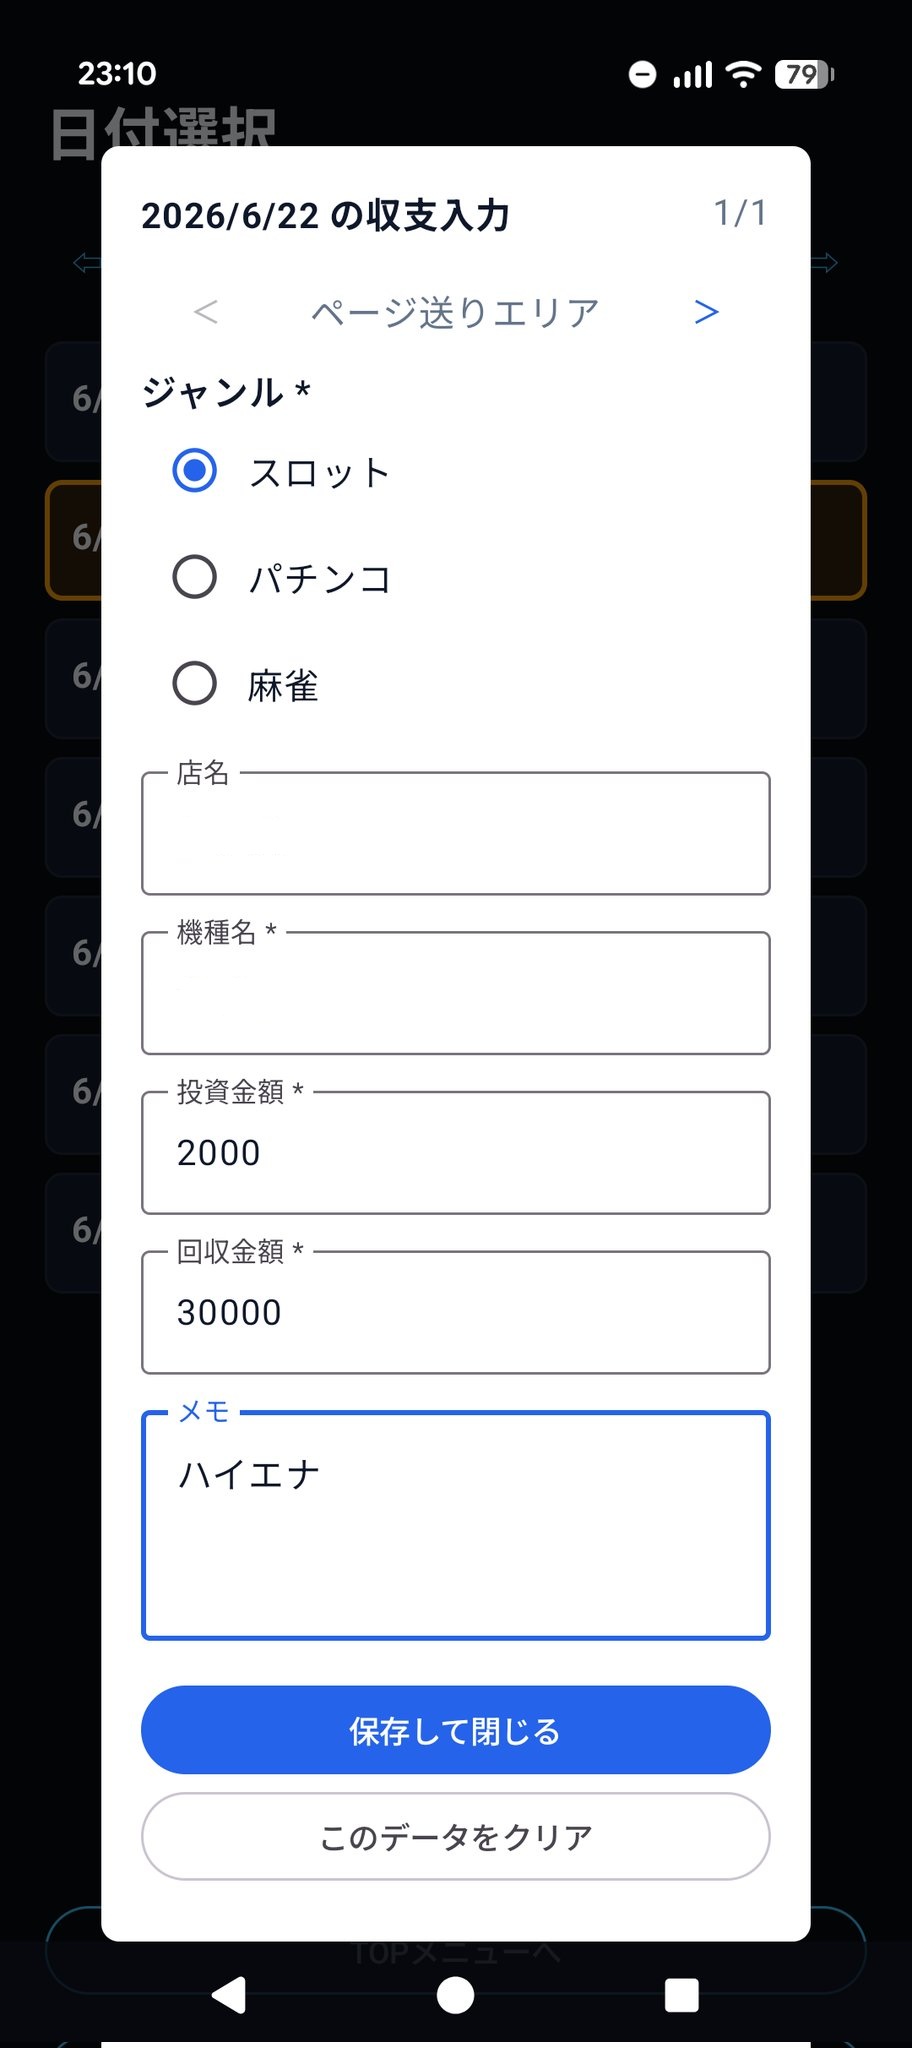This screenshot has width=912, height=2048.
Task: Tap the Android recent apps square
Action: [682, 1994]
